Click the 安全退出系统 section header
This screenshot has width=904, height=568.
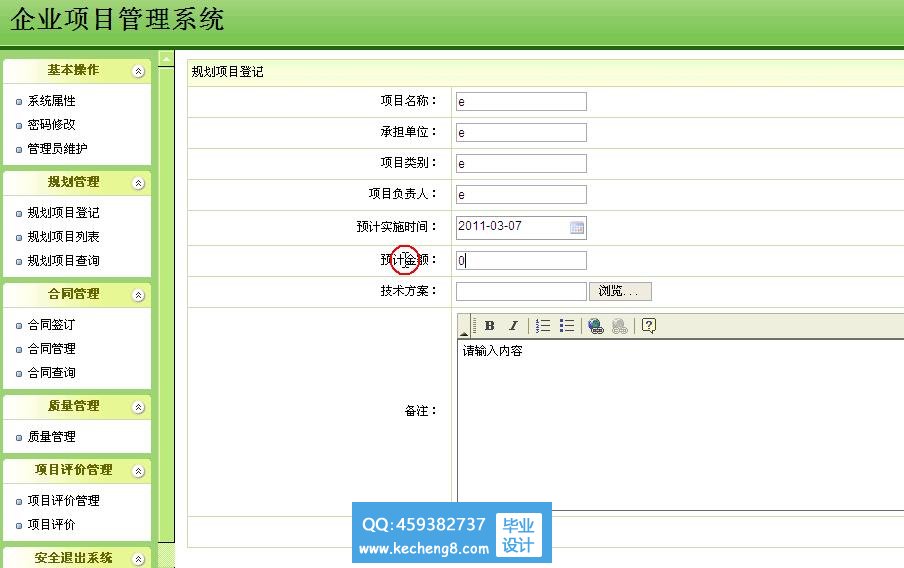click(77, 558)
